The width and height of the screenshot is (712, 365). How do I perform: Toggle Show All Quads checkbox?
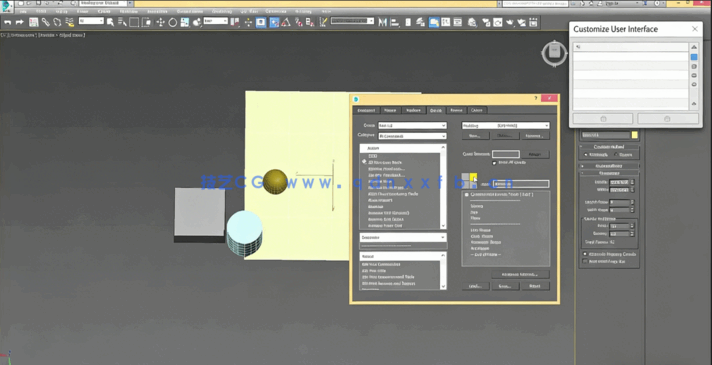coord(494,163)
